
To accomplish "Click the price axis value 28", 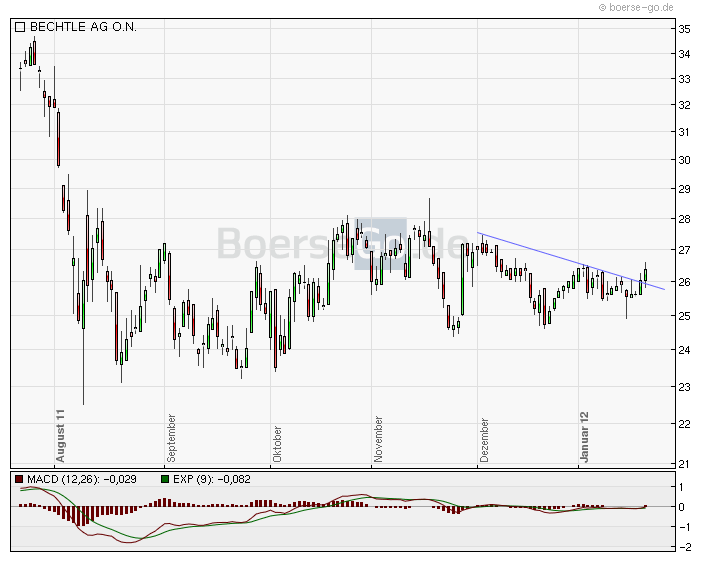I will click(x=684, y=219).
